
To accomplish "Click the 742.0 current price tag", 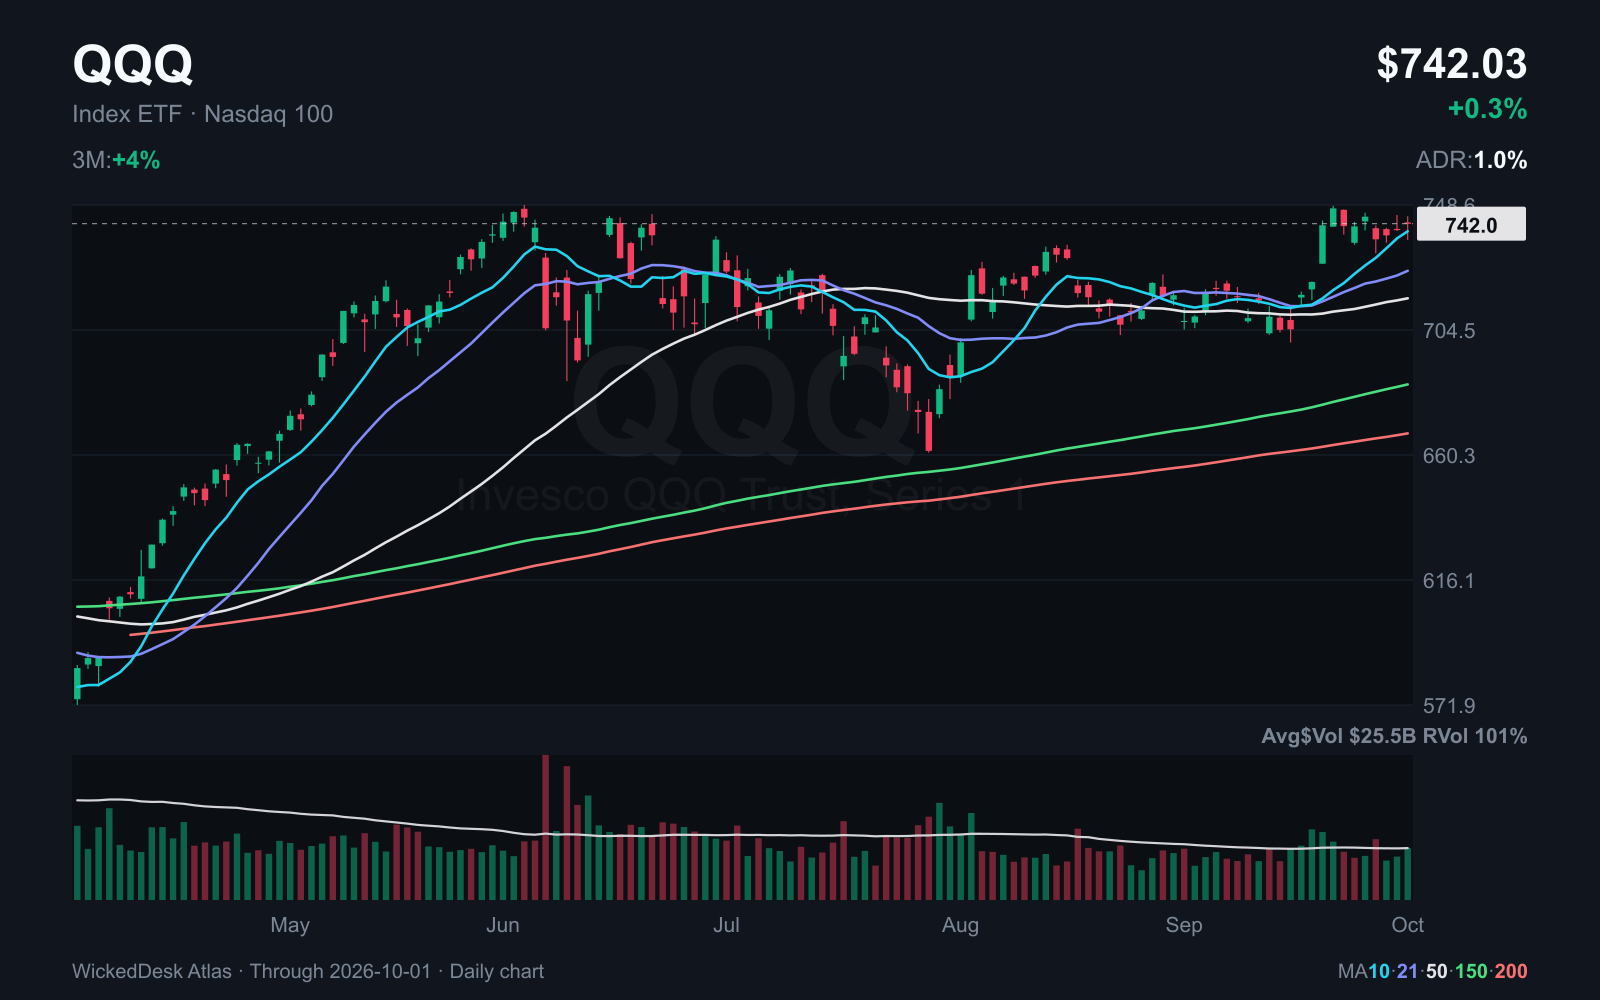I will tap(1471, 225).
